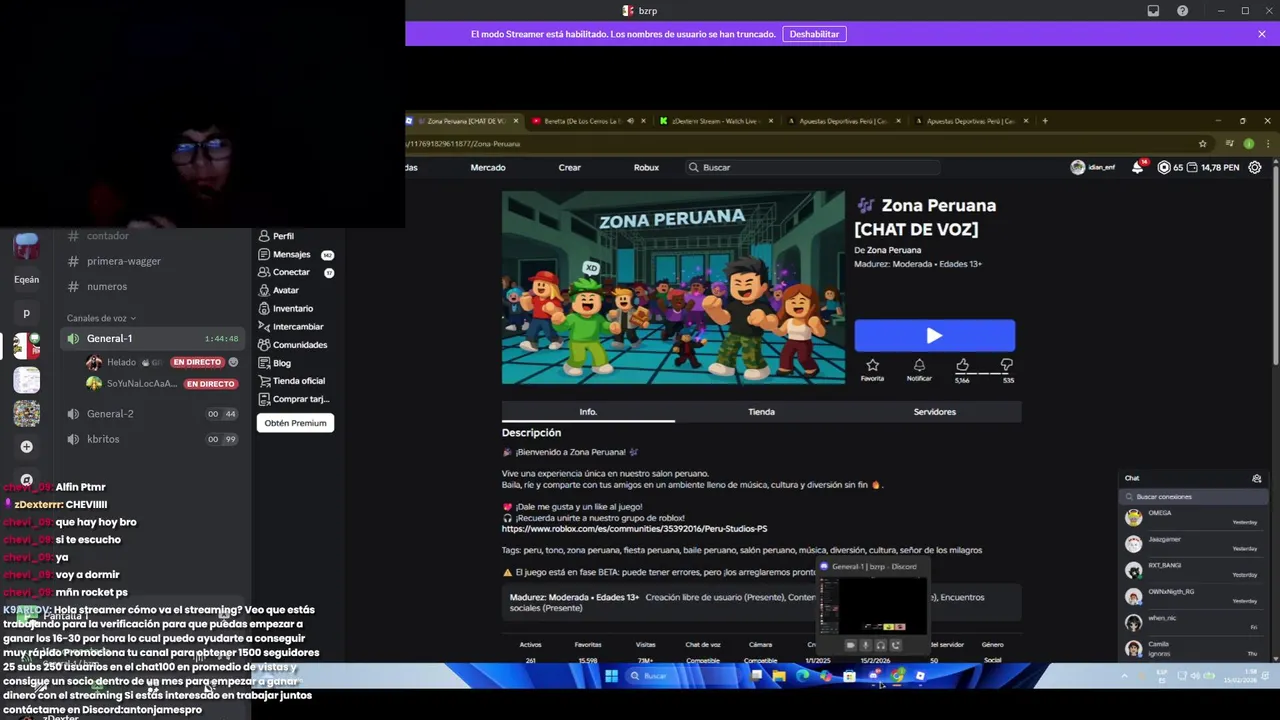Image resolution: width=1280 pixels, height=720 pixels.
Task: Open Comprar tarjeta in the Roblox sidebar
Action: (293, 399)
